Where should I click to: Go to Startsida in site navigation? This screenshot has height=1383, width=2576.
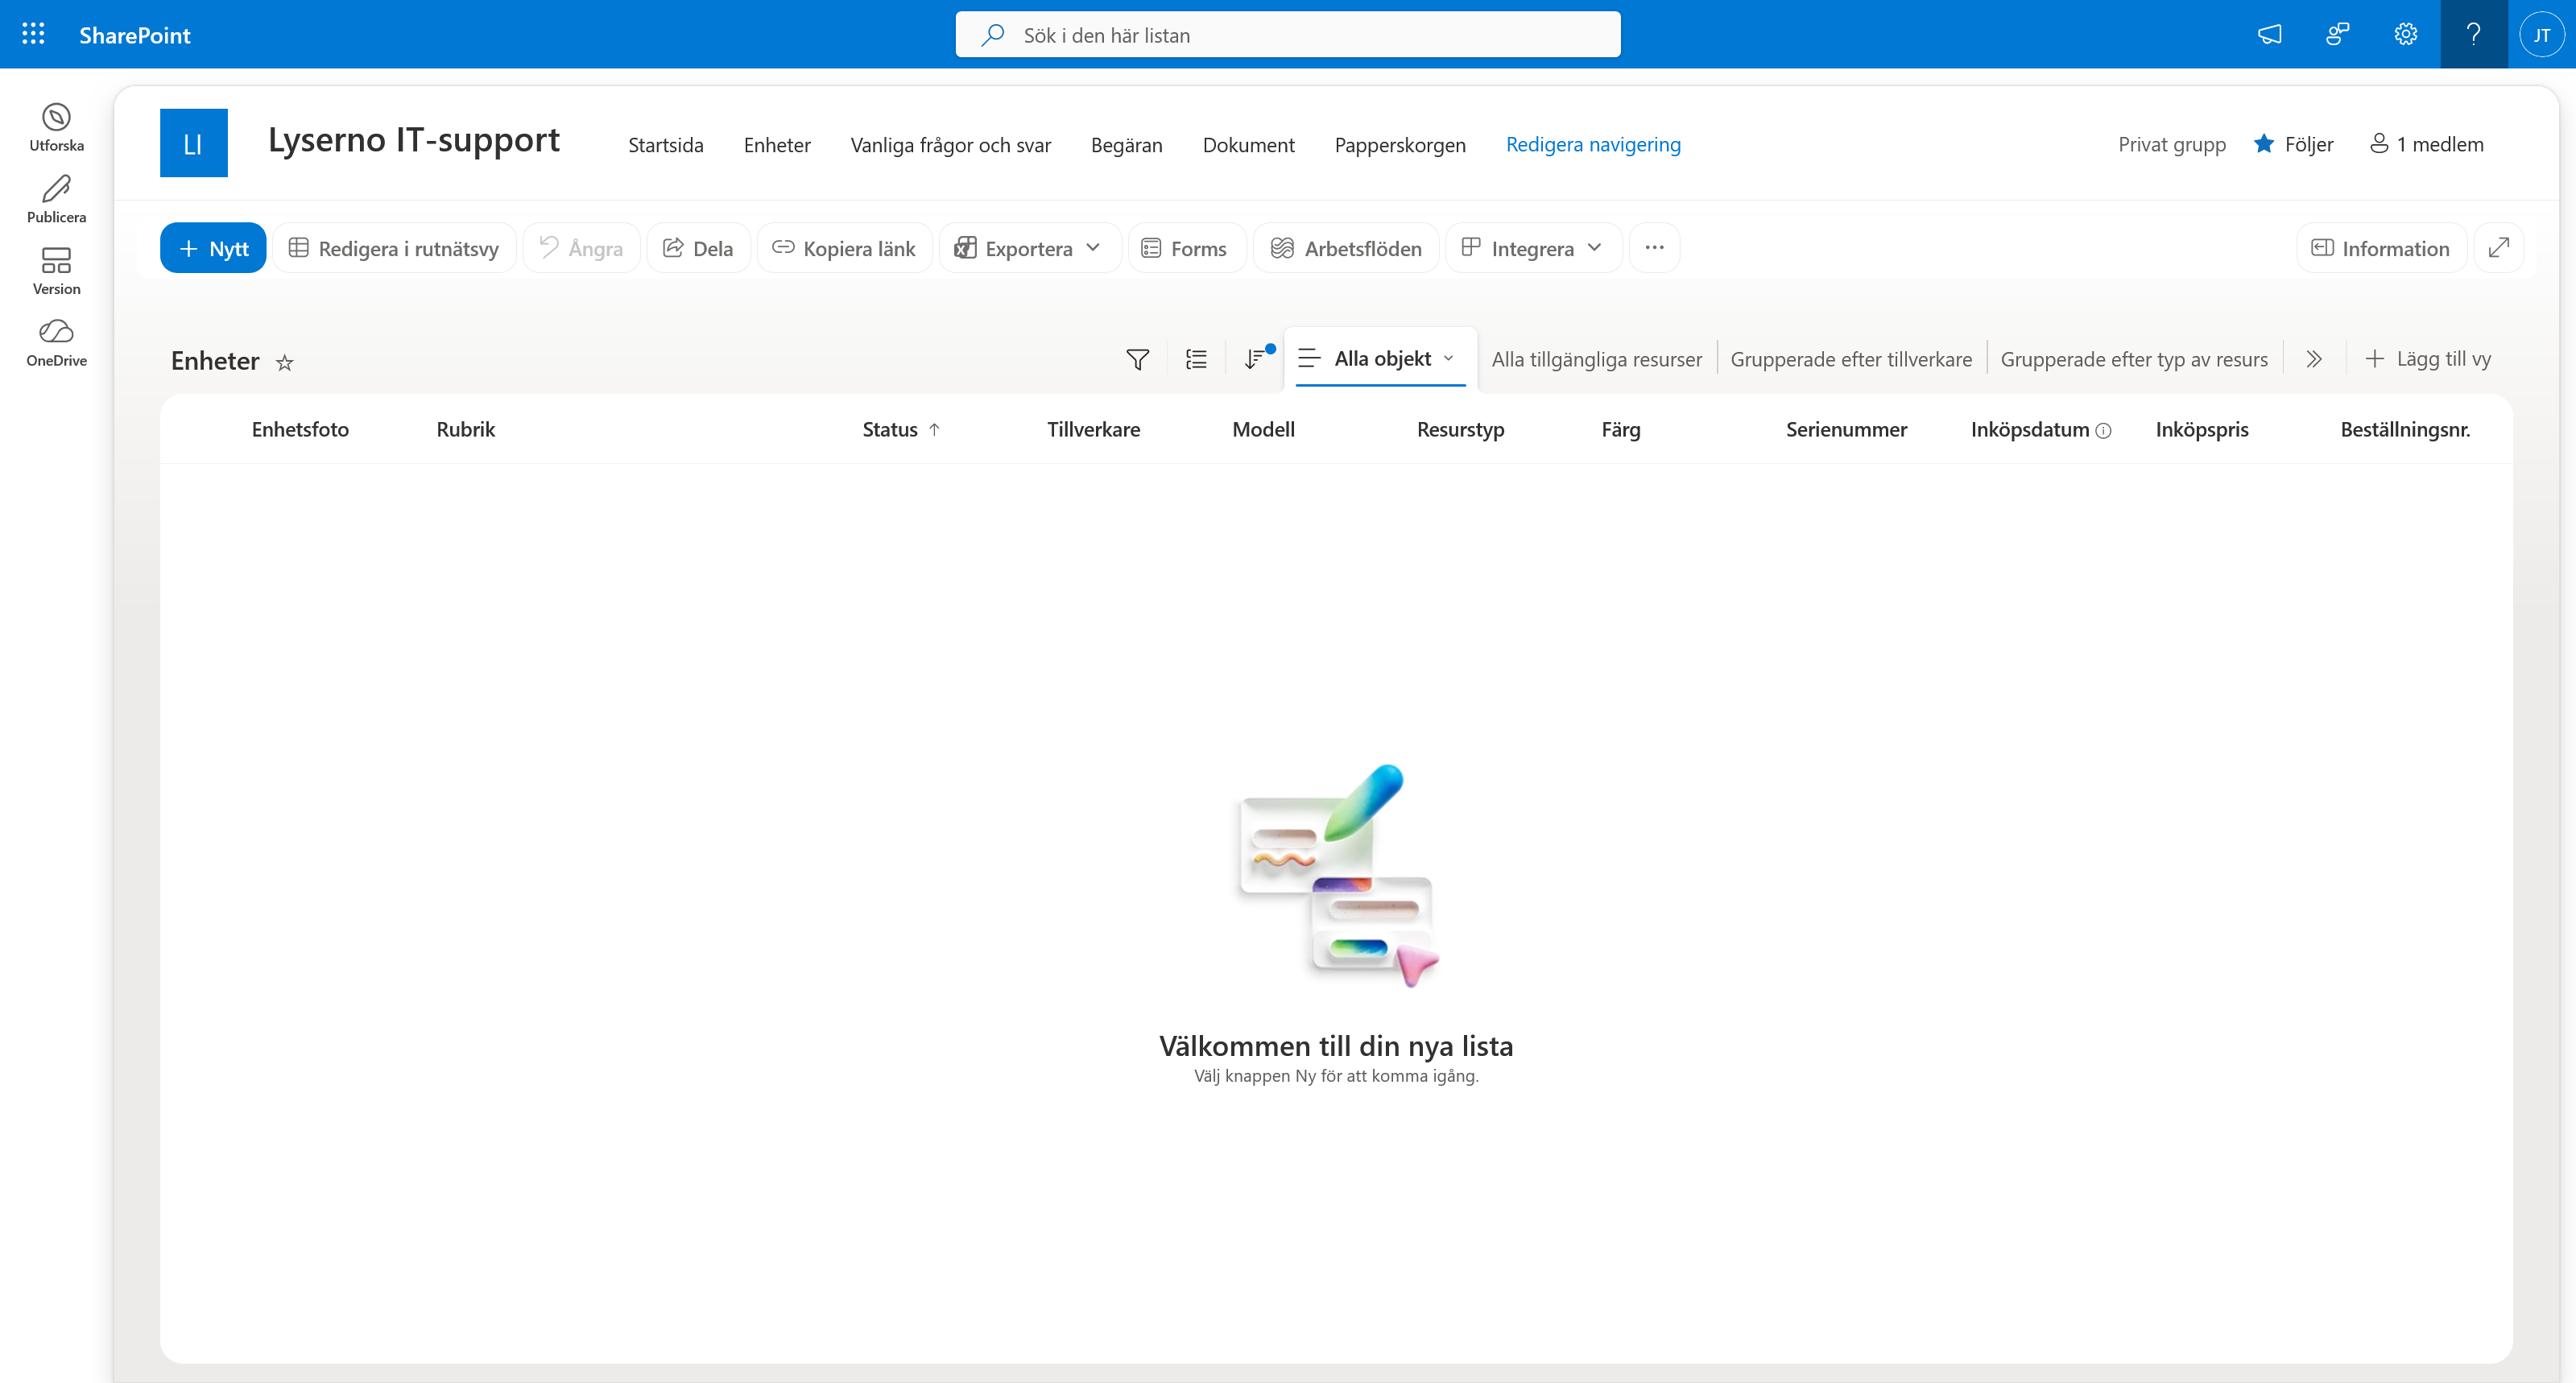coord(665,144)
